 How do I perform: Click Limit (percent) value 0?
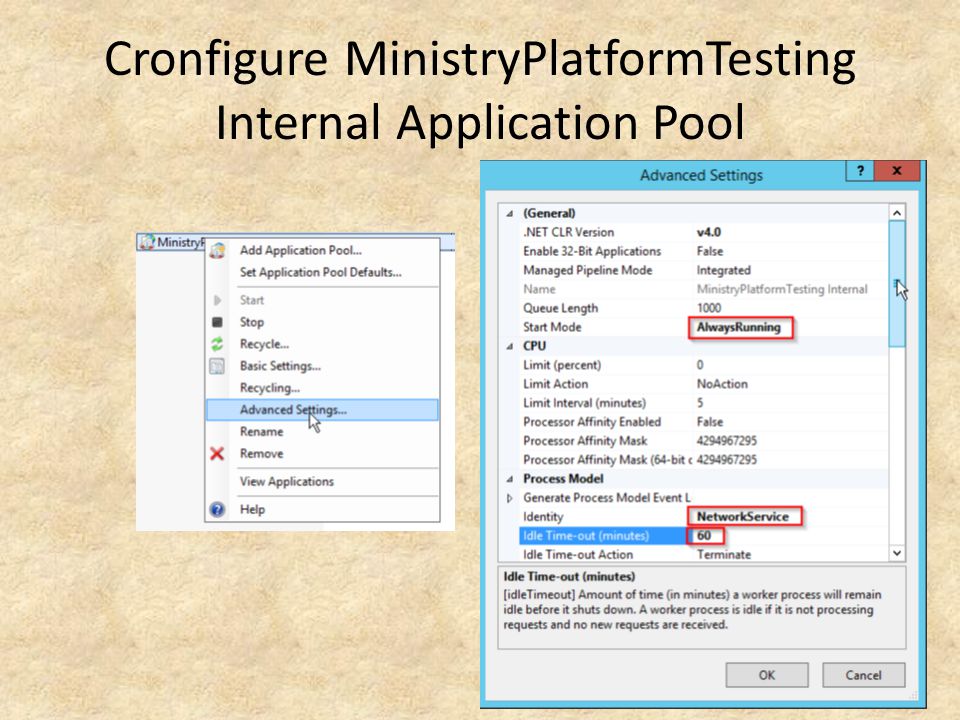pos(700,365)
